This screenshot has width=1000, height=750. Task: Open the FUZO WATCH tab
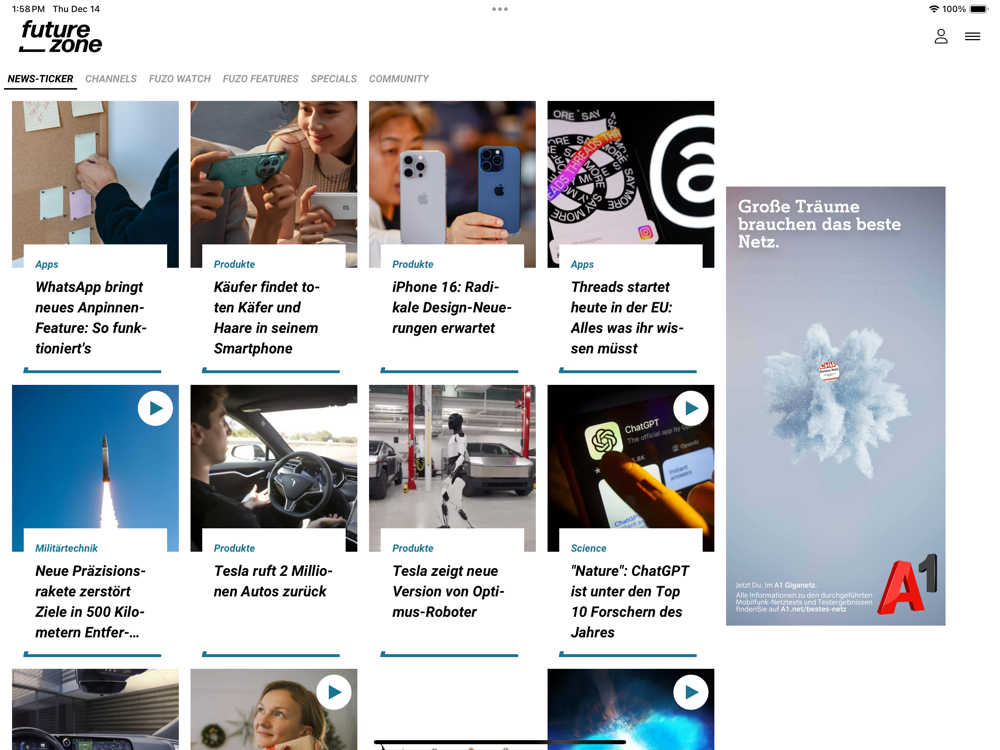[x=180, y=78]
